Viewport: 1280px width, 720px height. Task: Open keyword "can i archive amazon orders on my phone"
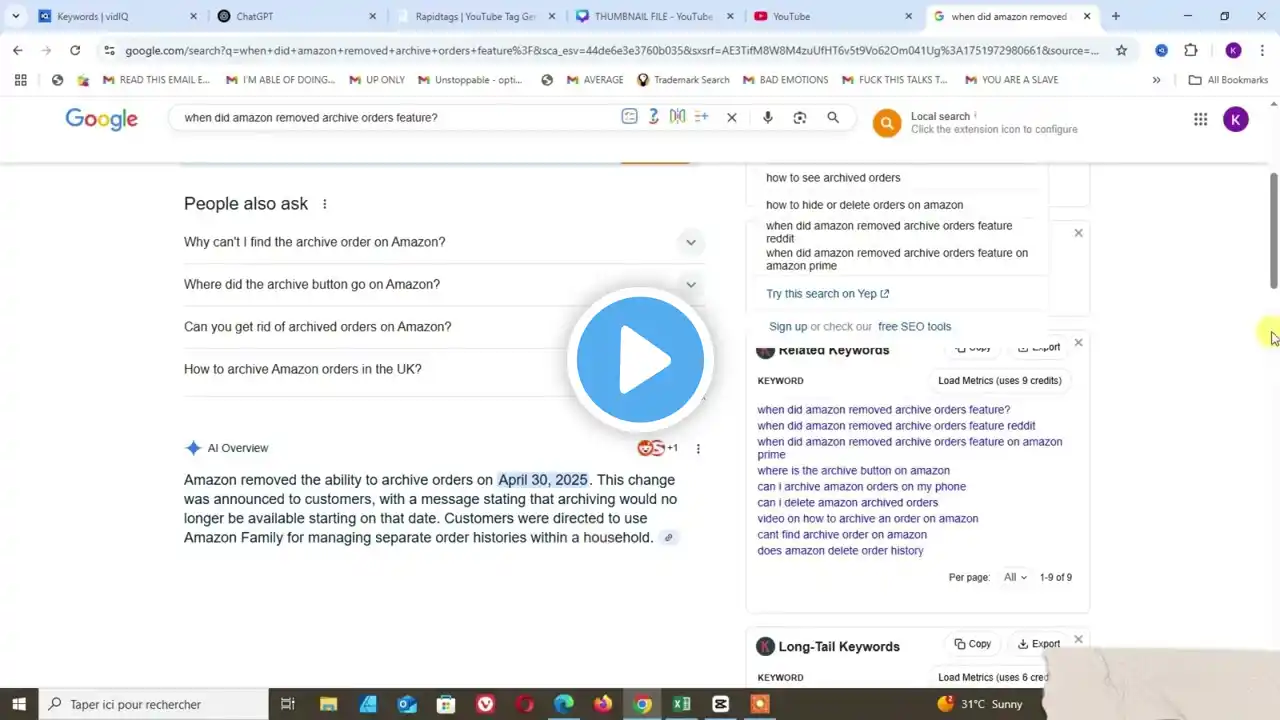[862, 487]
